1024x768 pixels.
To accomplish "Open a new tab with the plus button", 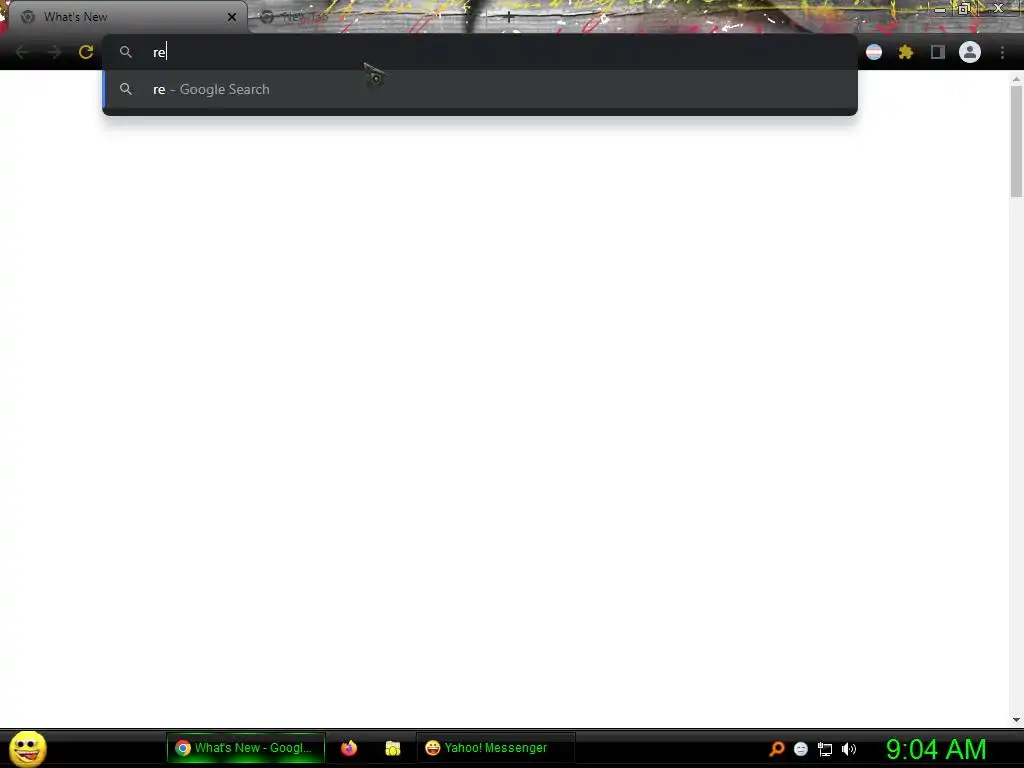I will pyautogui.click(x=509, y=18).
